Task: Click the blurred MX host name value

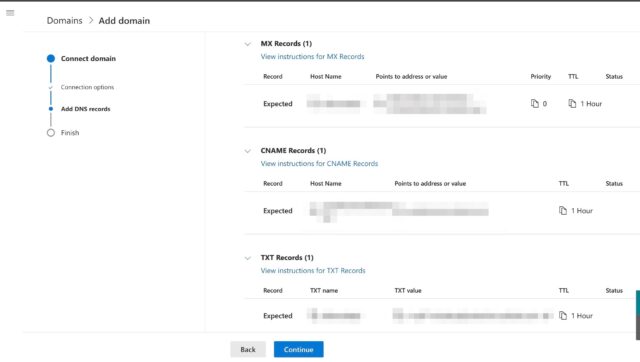Action: tap(334, 104)
